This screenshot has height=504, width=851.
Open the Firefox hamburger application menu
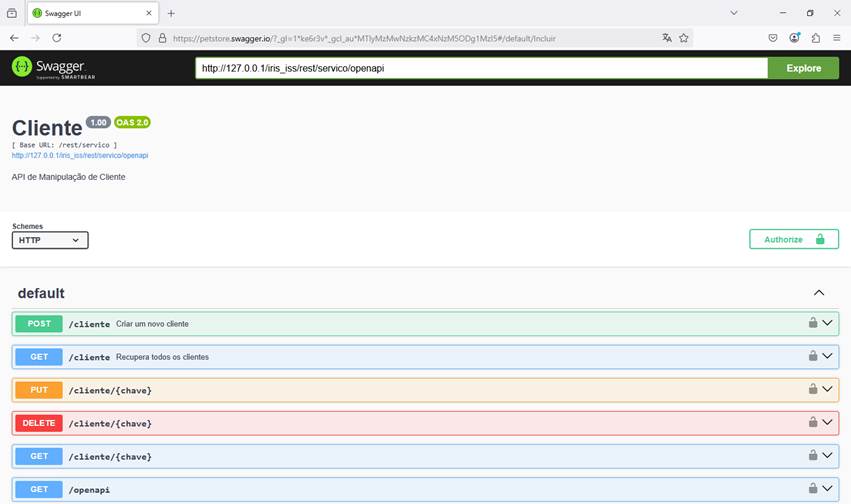pos(836,38)
